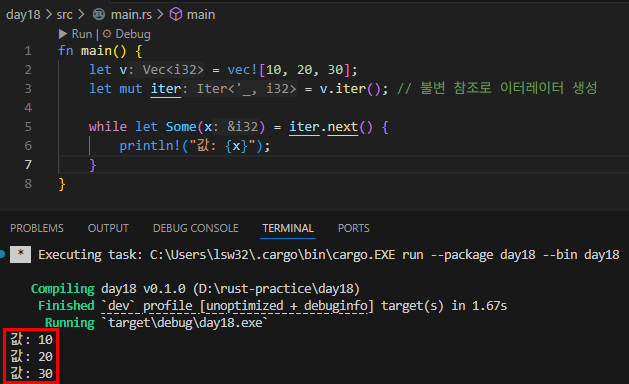
Task: Click the play triangle icon beside Run
Action: 63,34
